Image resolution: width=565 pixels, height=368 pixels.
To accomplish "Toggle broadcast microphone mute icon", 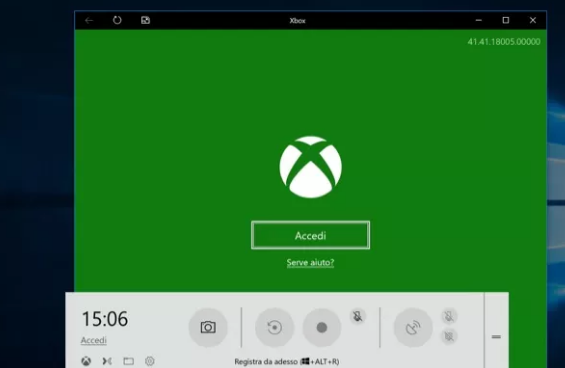I will pos(449,316).
